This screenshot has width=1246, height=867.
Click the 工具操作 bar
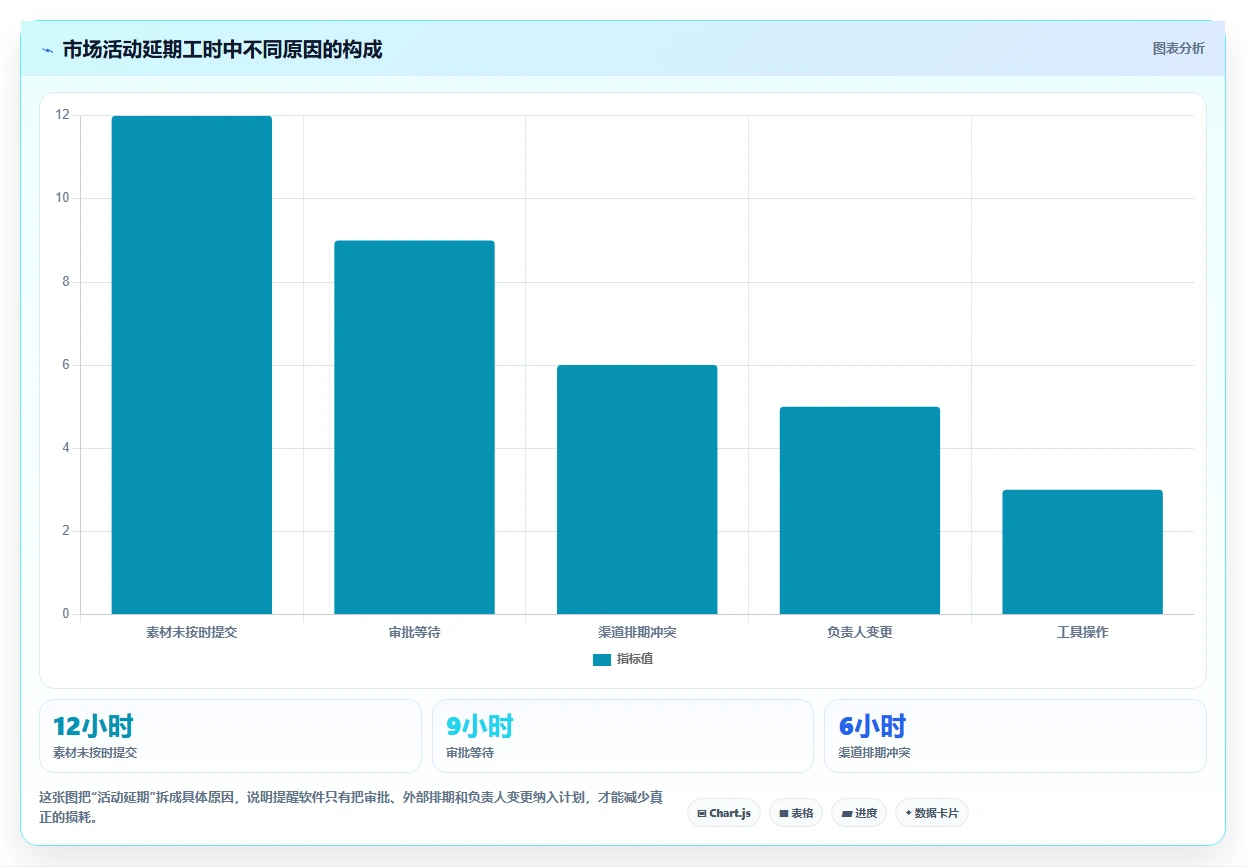1082,552
